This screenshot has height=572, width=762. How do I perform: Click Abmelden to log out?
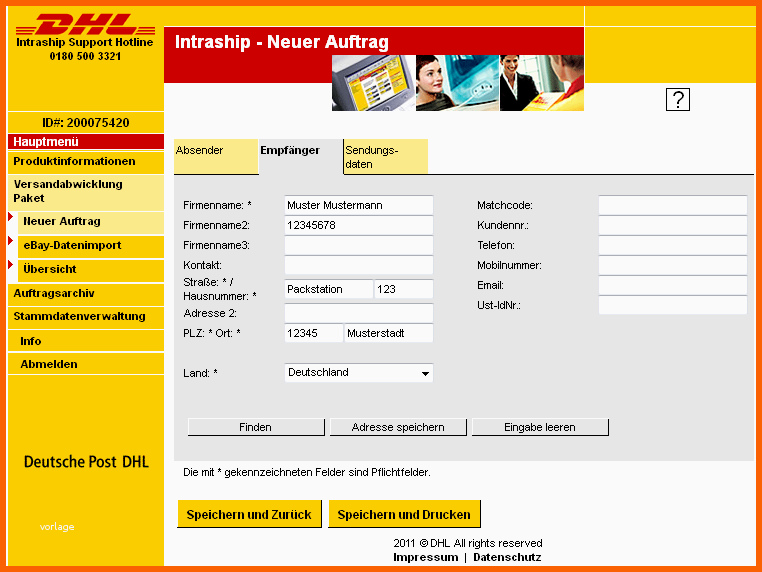click(86, 364)
